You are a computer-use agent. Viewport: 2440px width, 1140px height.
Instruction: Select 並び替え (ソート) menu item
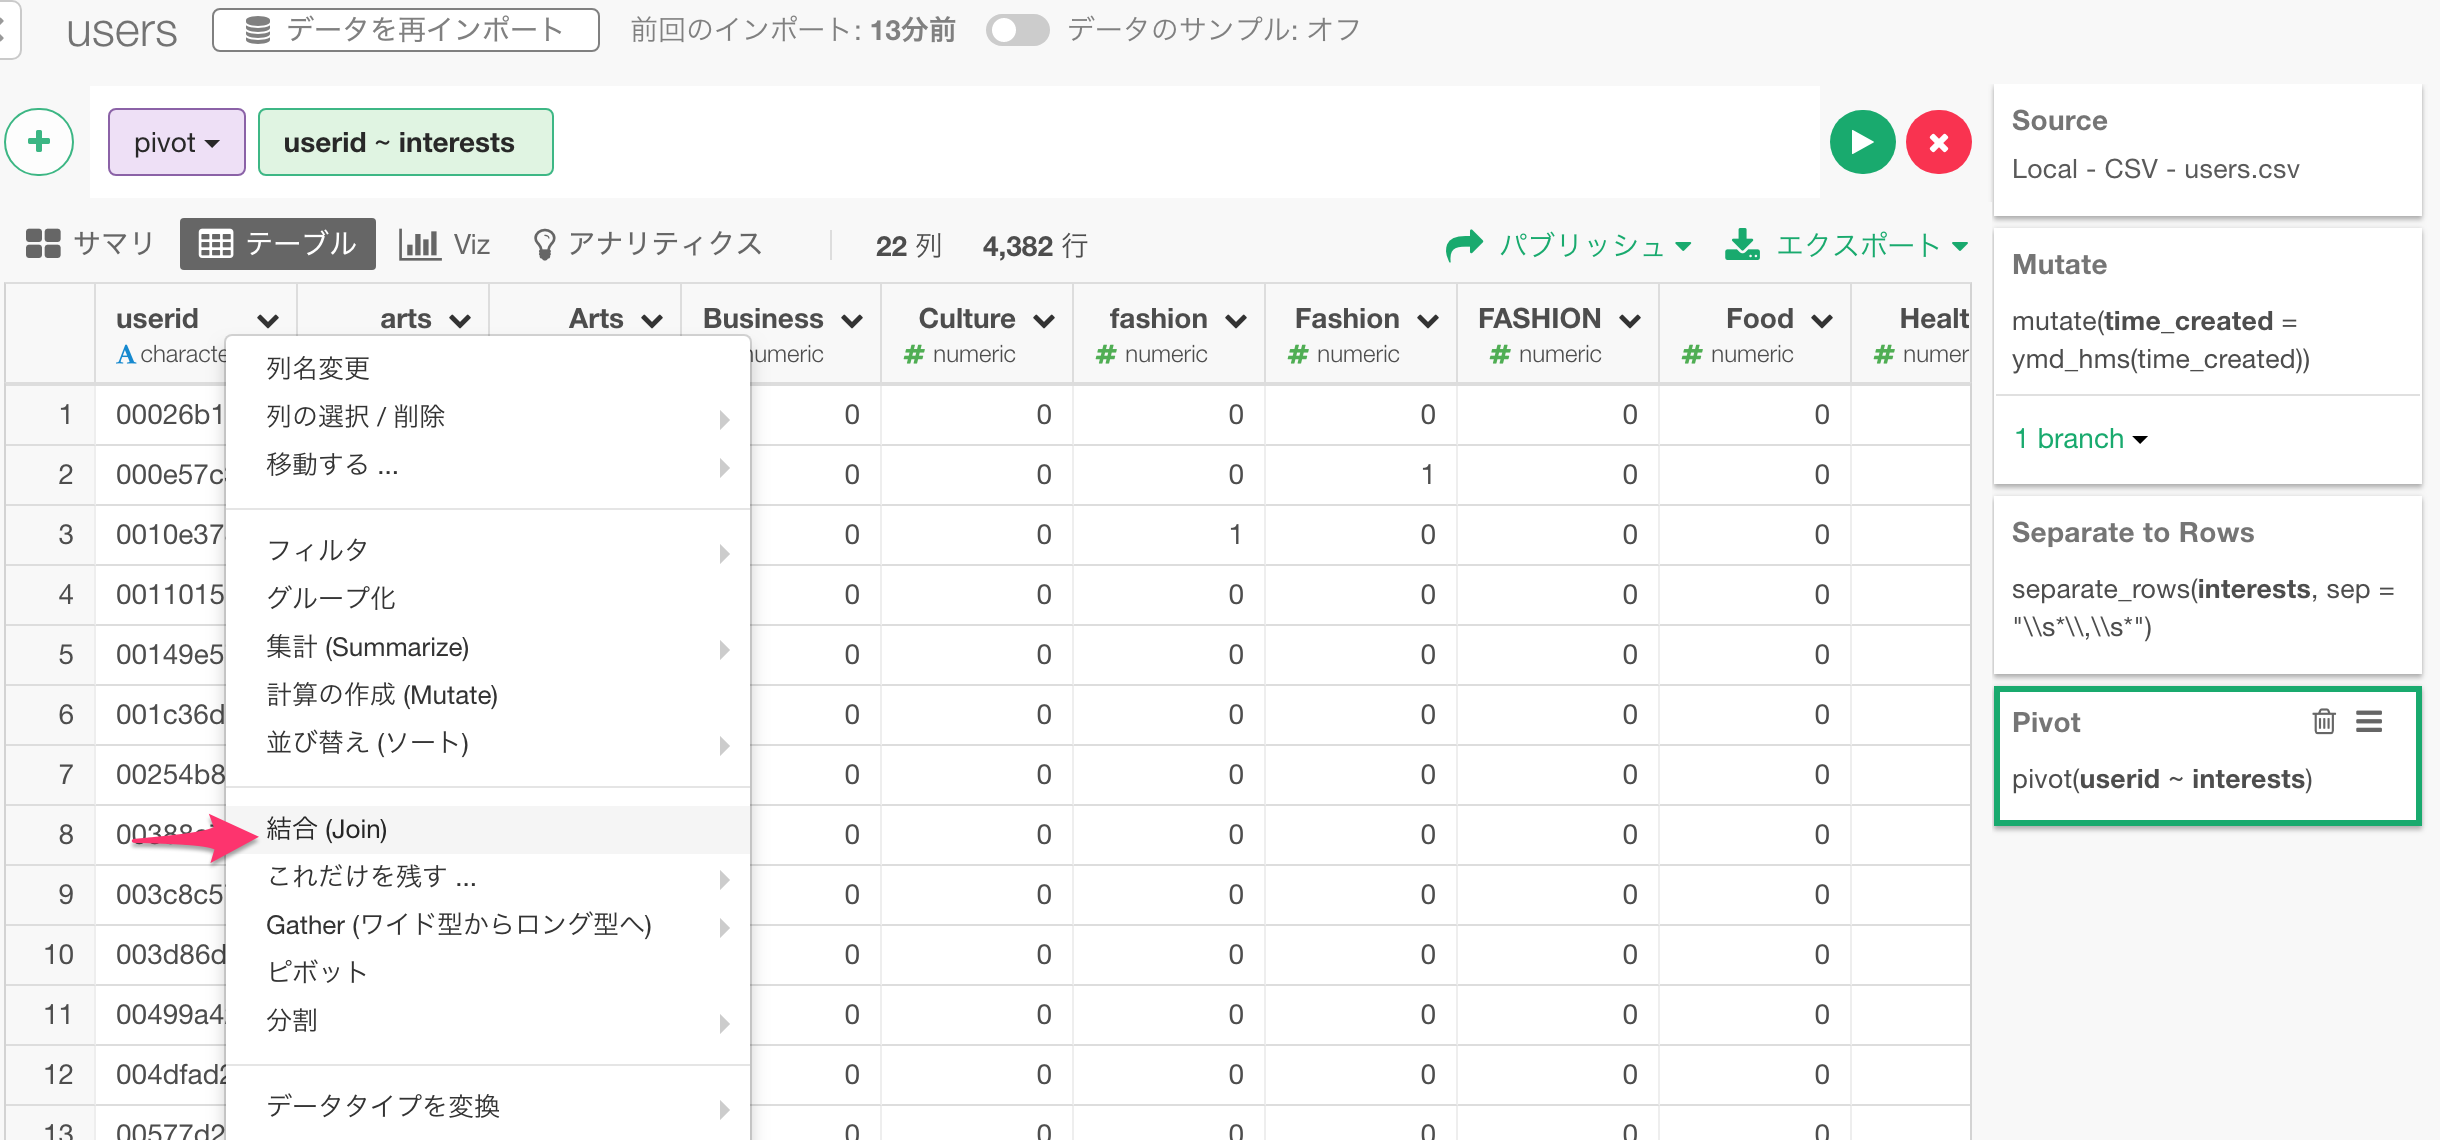coord(488,743)
